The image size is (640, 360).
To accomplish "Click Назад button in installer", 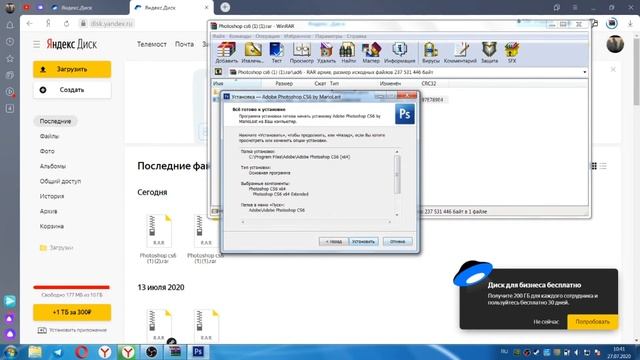I will (x=333, y=242).
